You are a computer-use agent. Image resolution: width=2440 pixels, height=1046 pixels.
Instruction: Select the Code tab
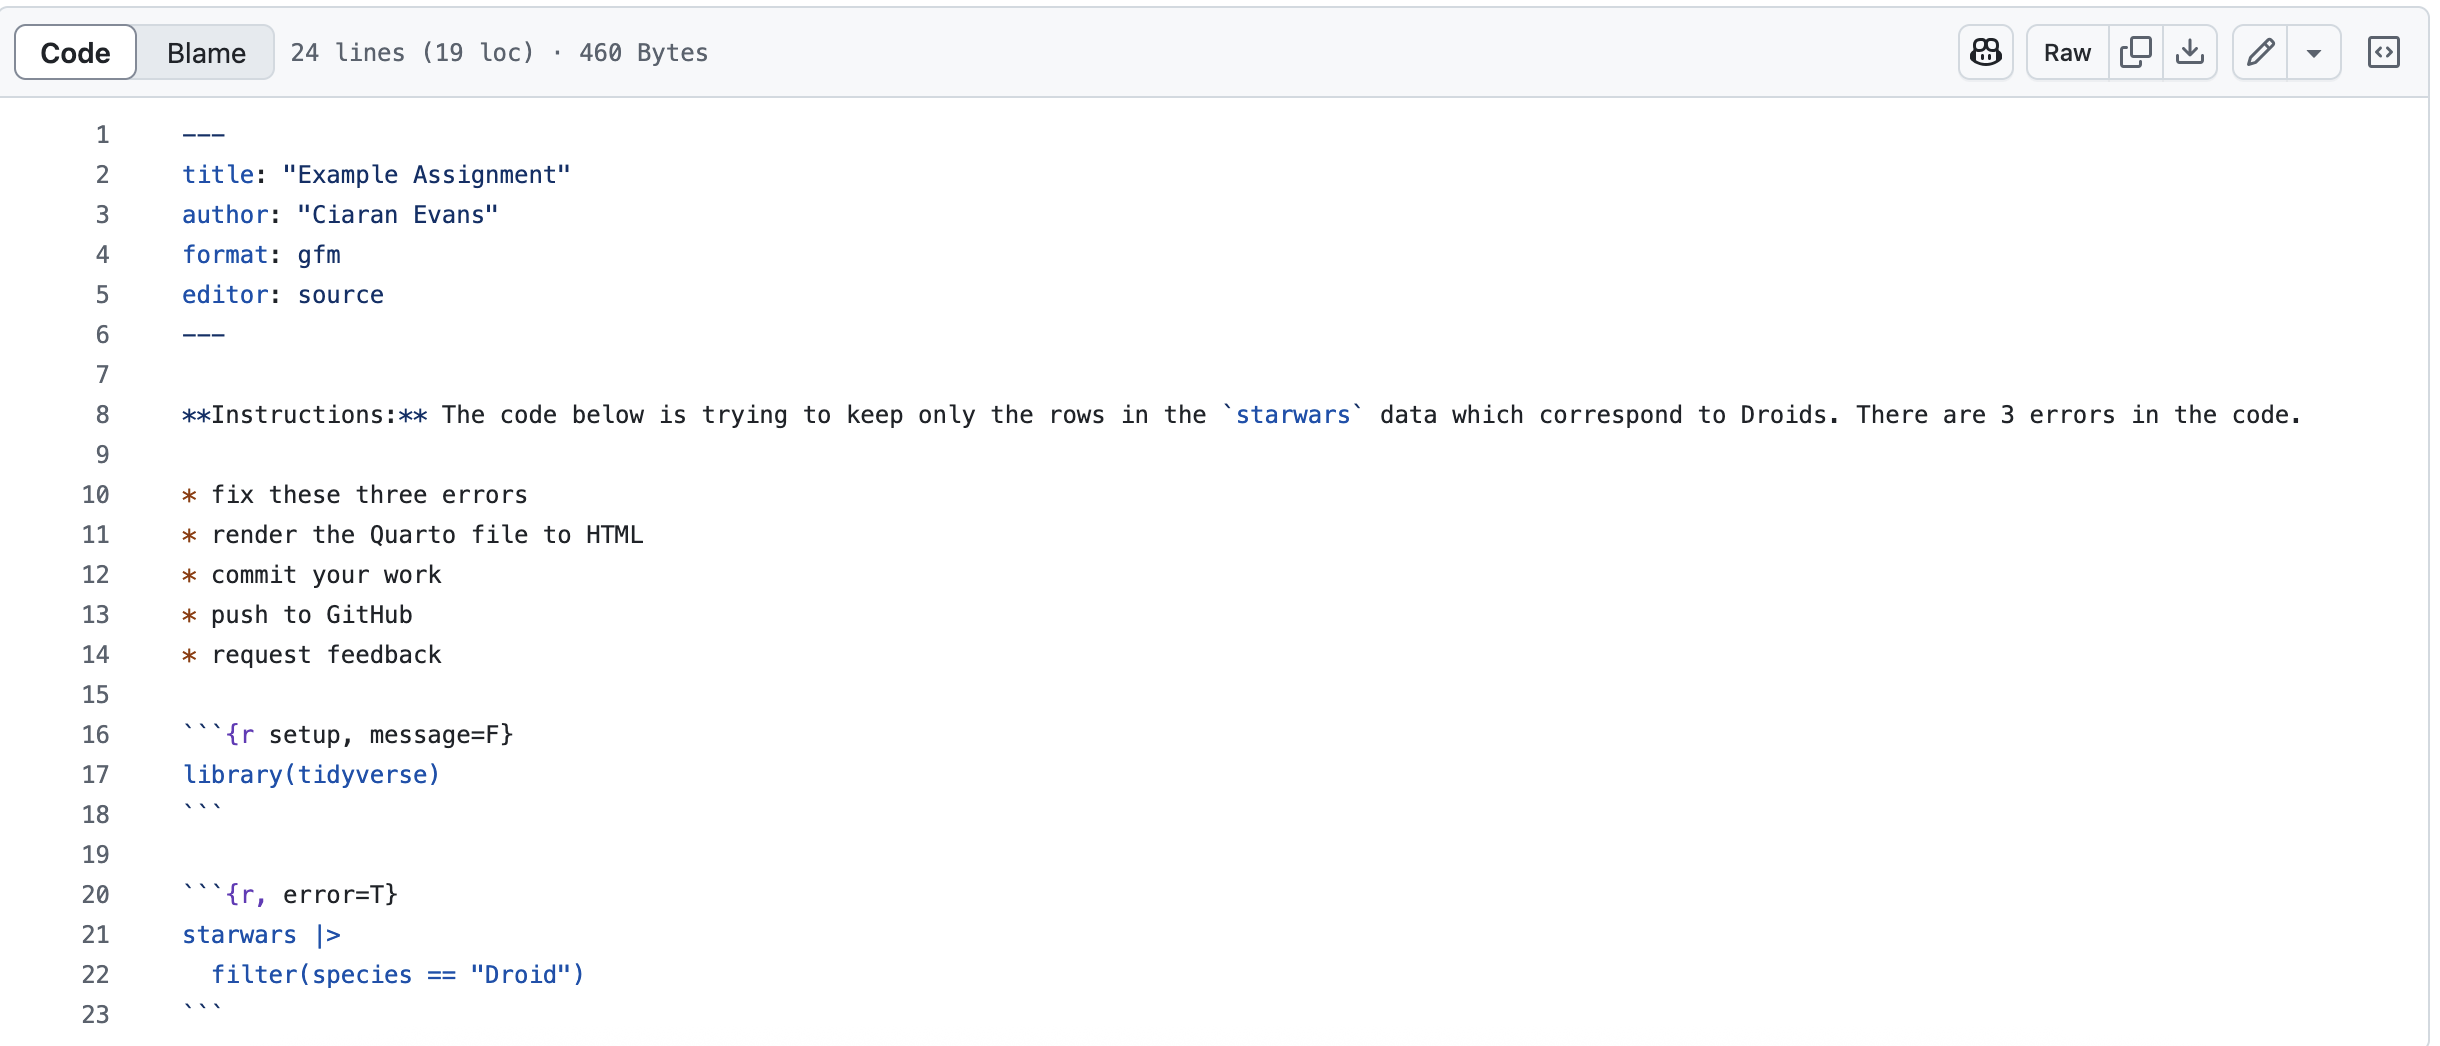[x=74, y=52]
